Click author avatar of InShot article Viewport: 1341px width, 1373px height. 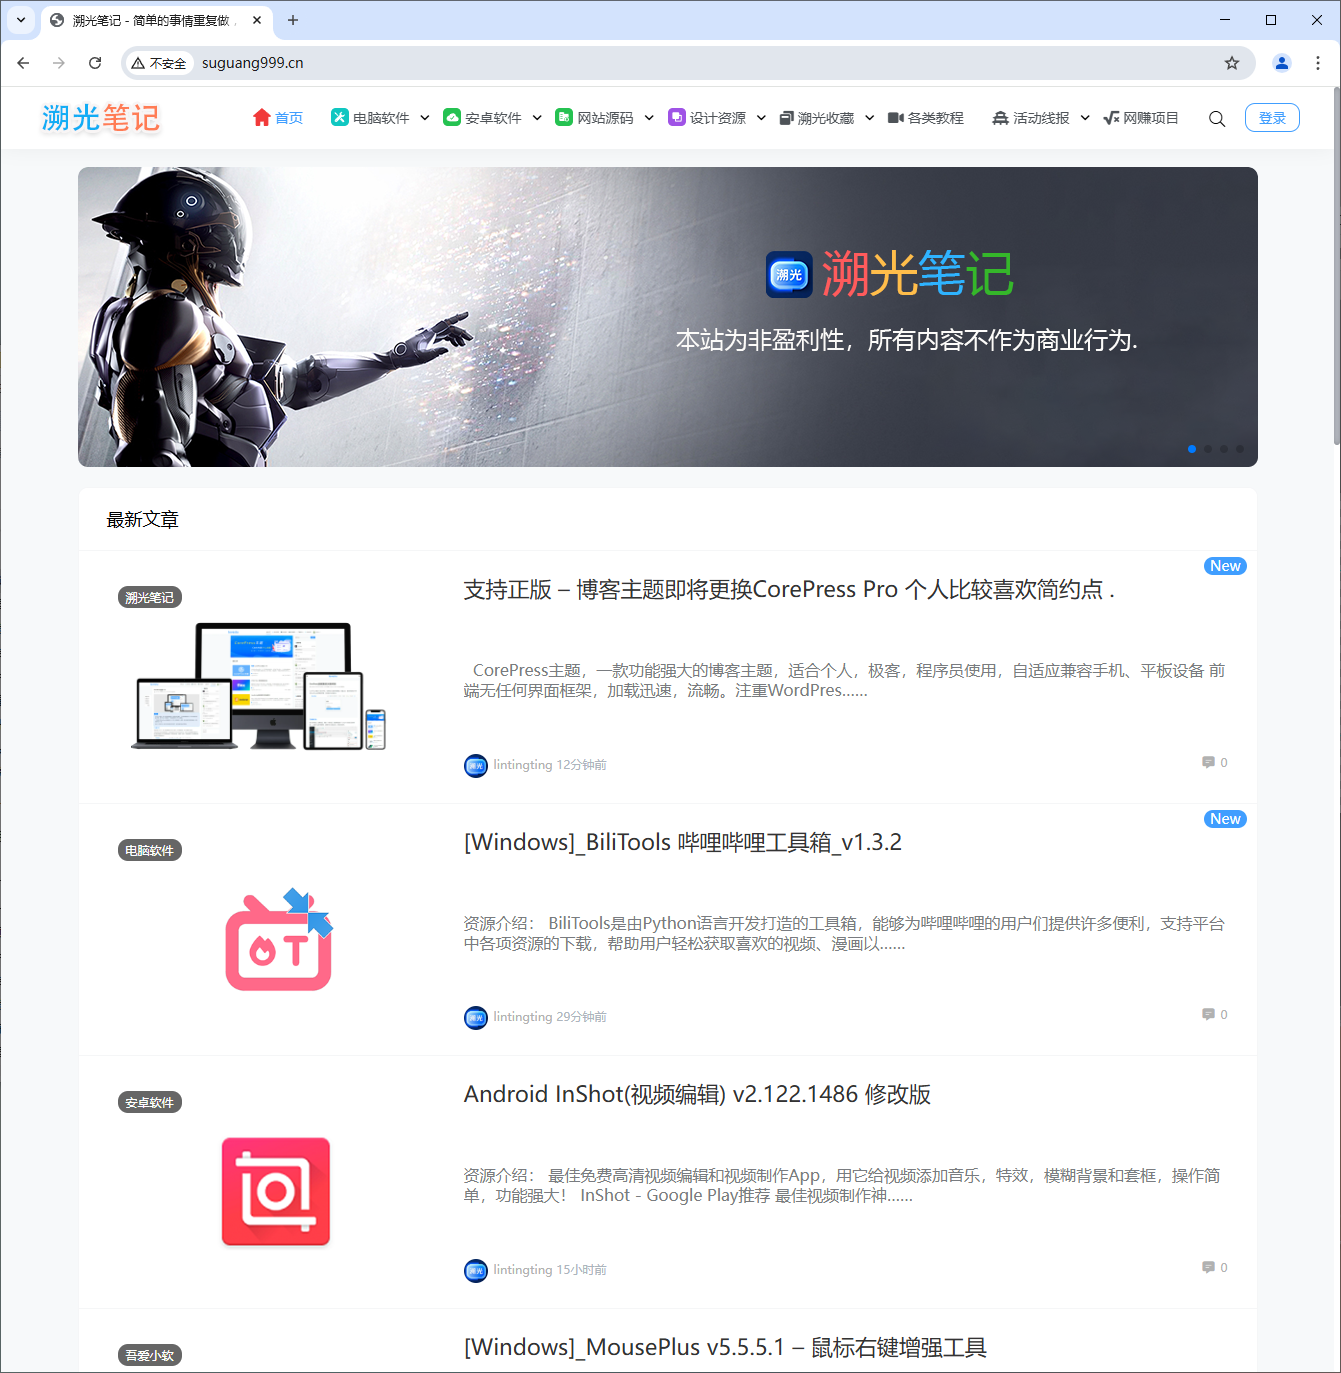pos(476,1271)
